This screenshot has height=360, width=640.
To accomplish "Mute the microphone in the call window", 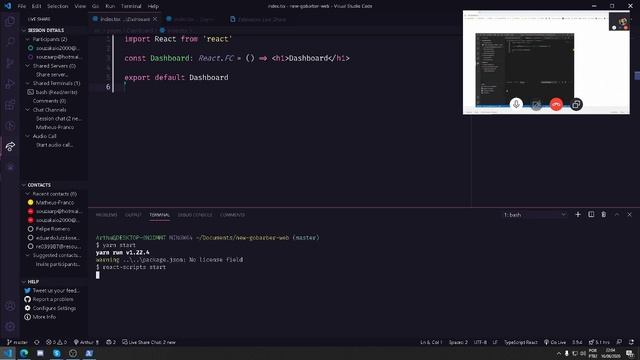I will click(x=516, y=104).
